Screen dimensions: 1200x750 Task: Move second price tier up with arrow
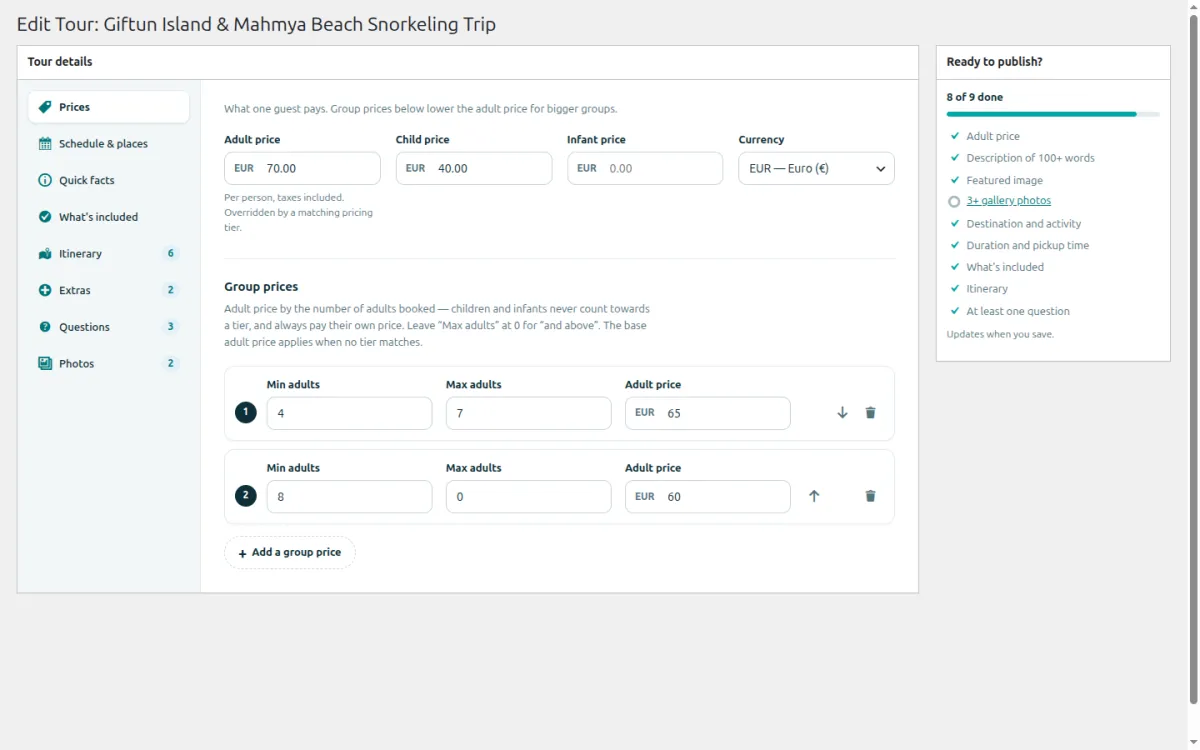814,496
